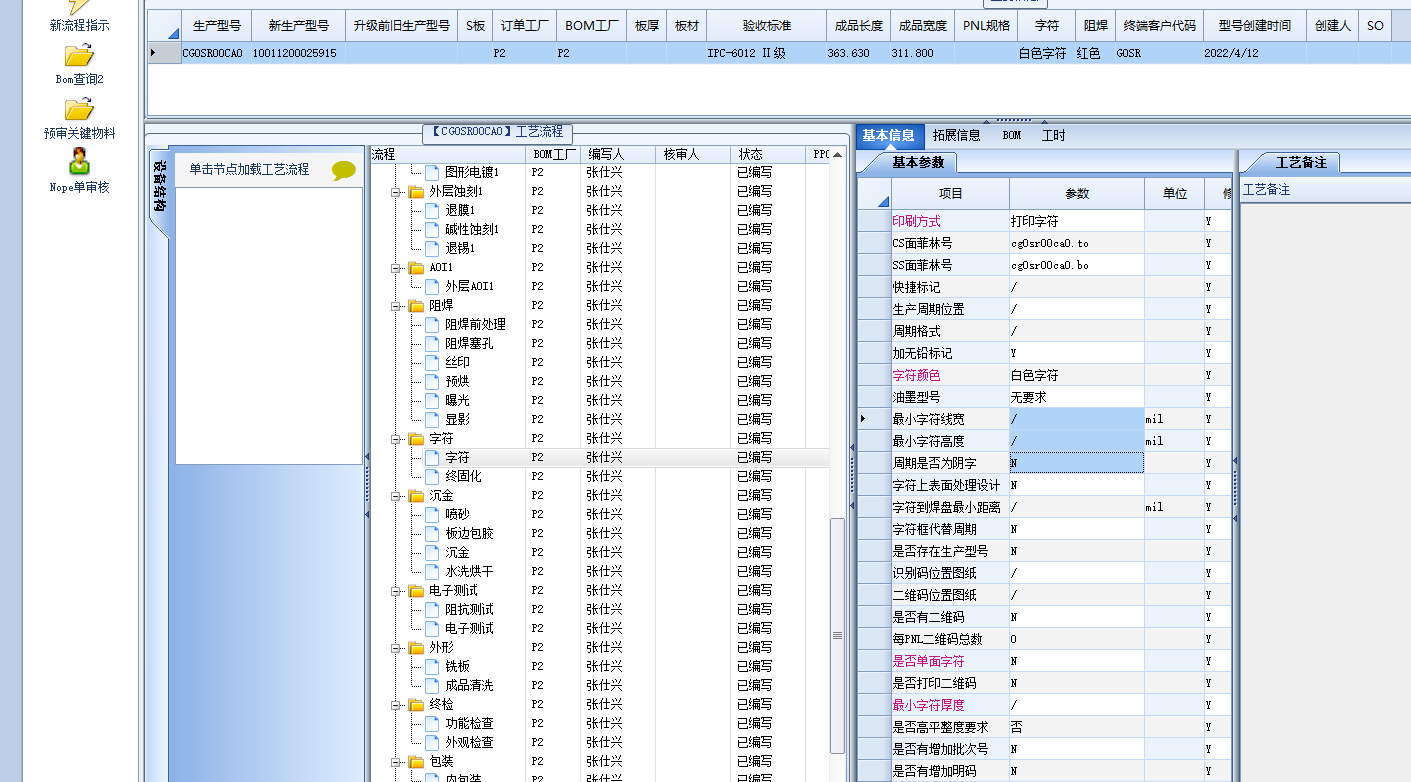Switch to the 拓展信息 tab
Viewport: 1411px width, 782px height.
pos(956,135)
